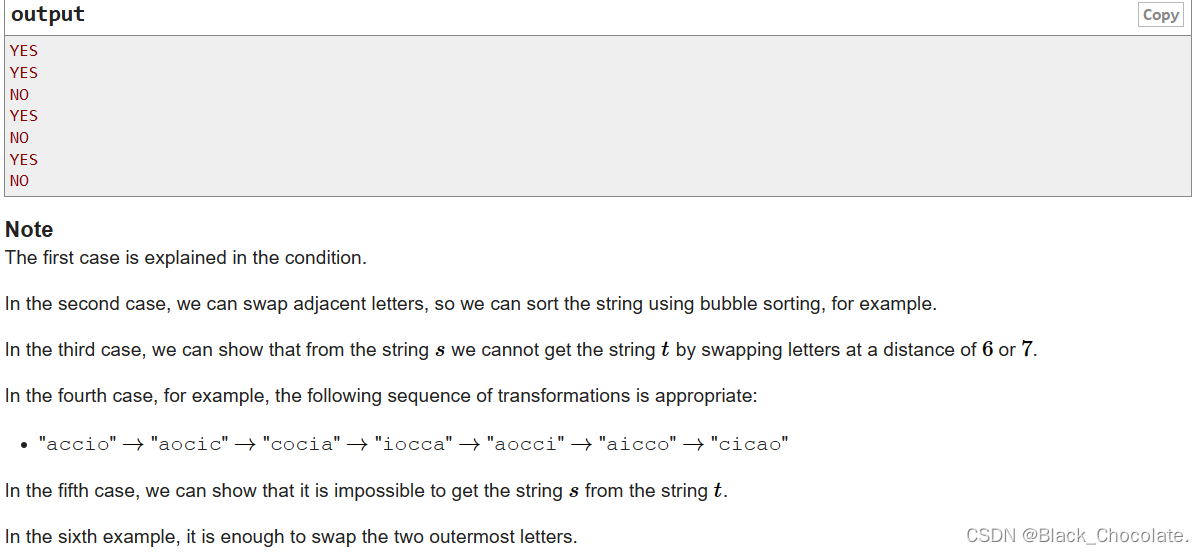Click the last NO output line
This screenshot has height=554, width=1204.
[x=20, y=181]
